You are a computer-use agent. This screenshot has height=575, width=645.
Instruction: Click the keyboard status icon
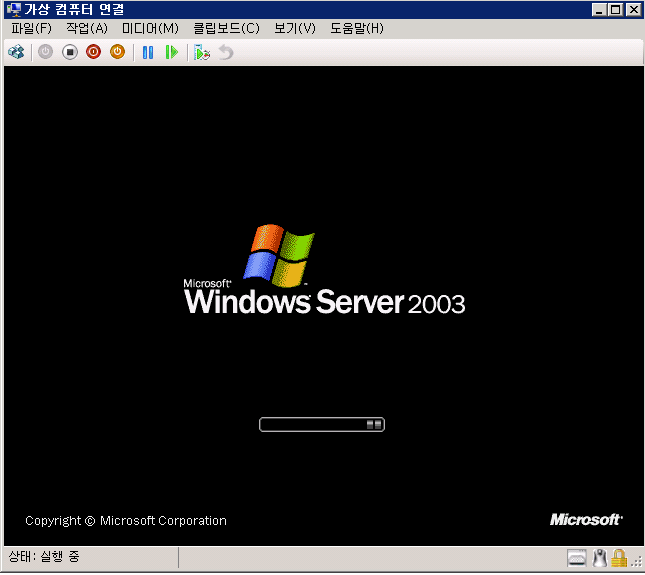(577, 559)
